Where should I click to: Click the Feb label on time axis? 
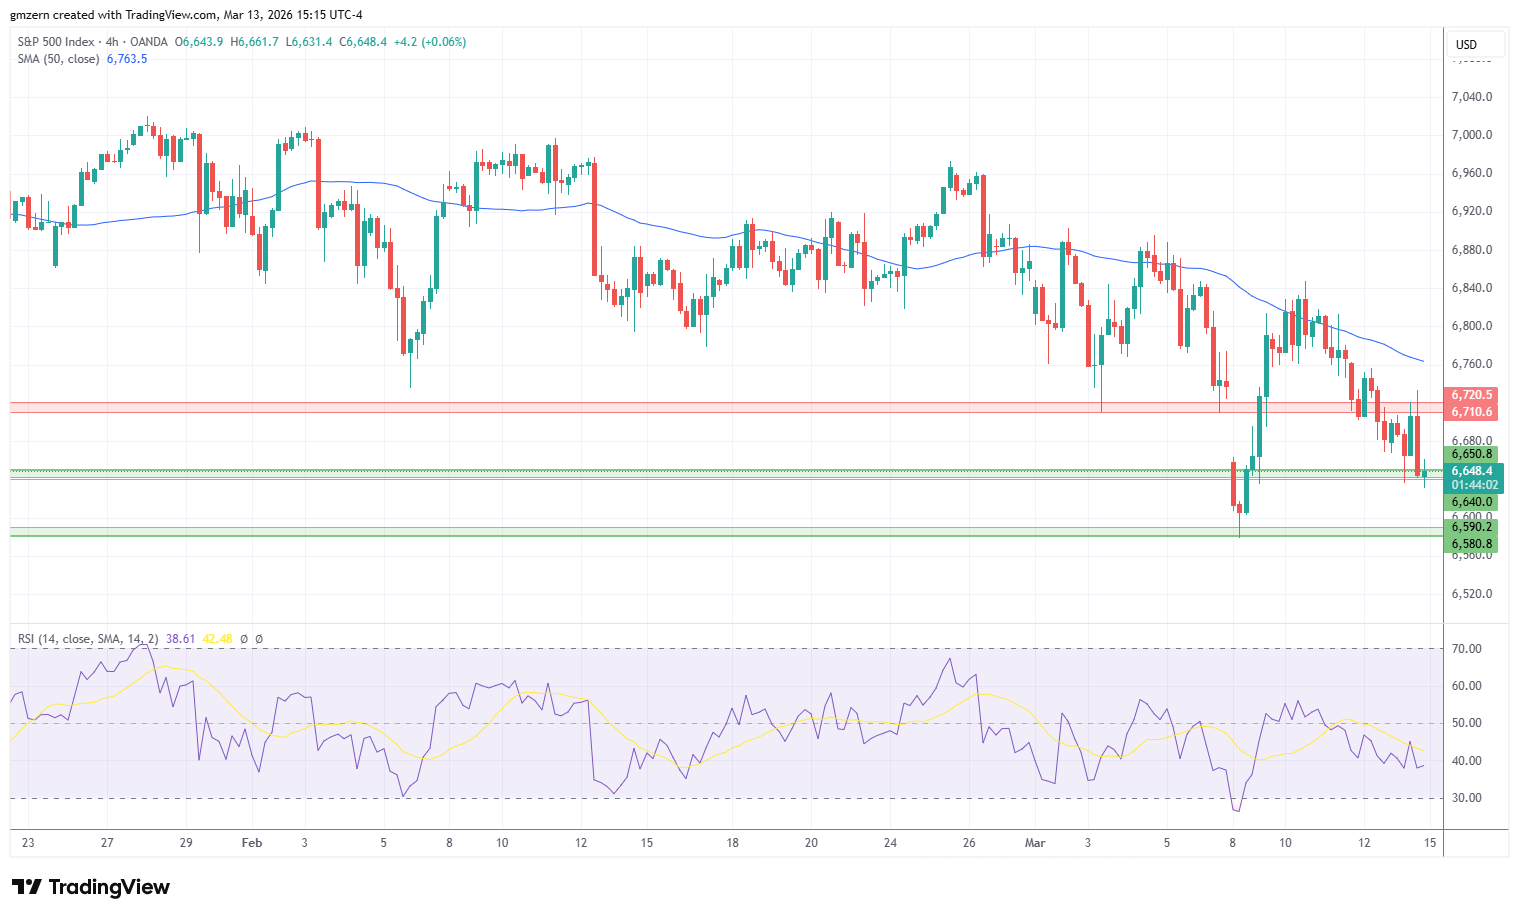pyautogui.click(x=252, y=843)
